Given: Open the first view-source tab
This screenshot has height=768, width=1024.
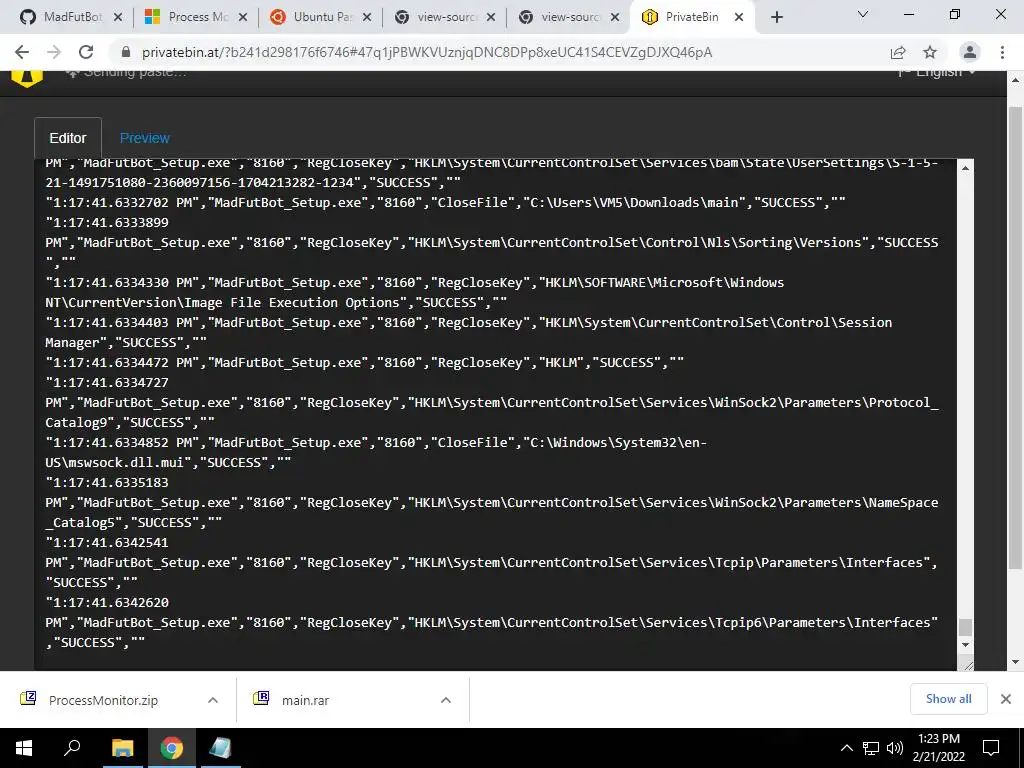Looking at the screenshot, I should click(x=438, y=17).
